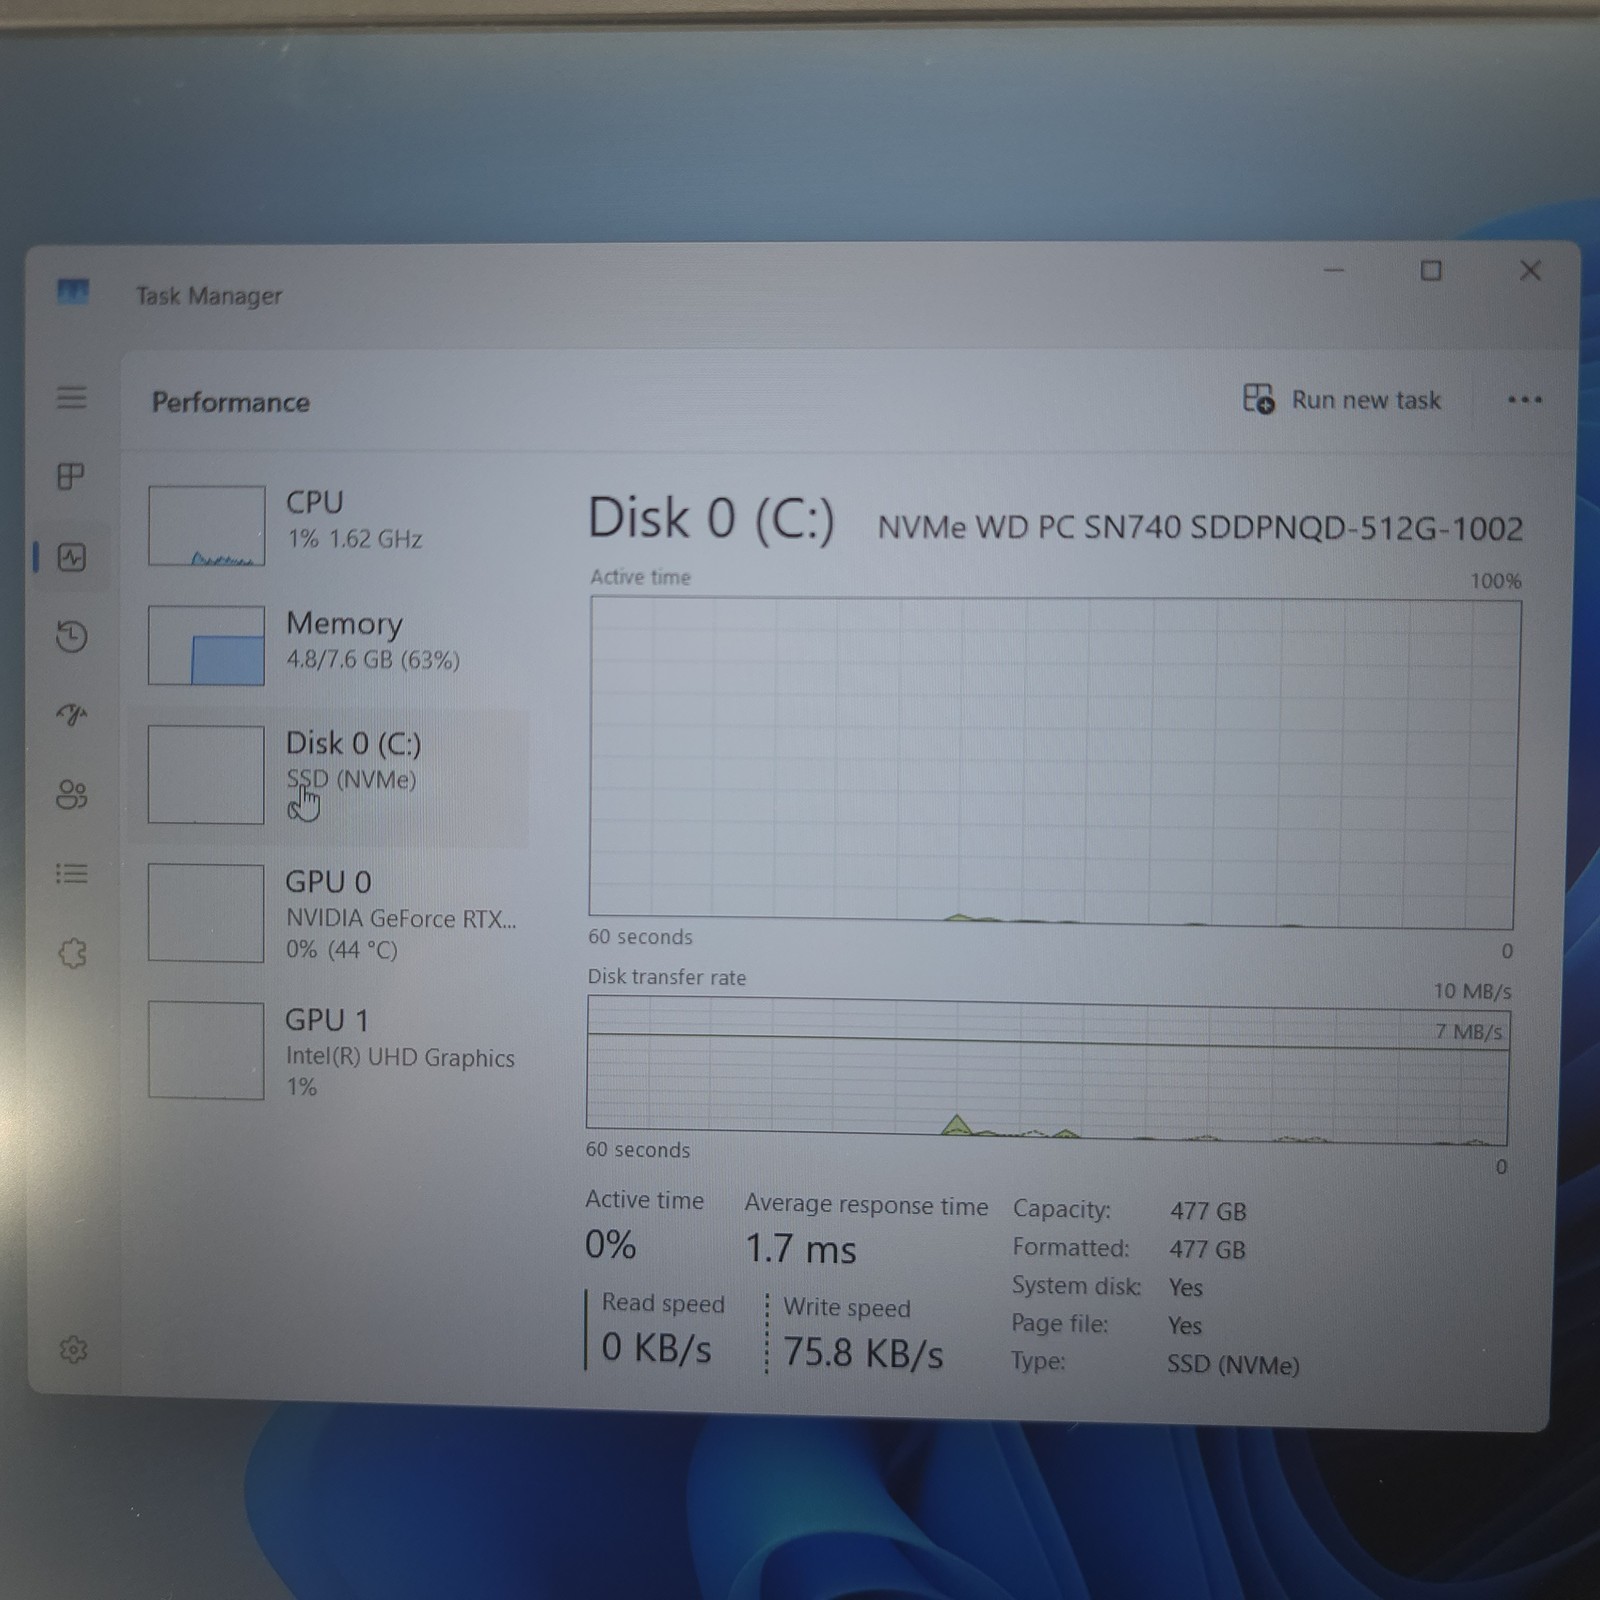The image size is (1600, 1600).
Task: Open the three-dots more options menu
Action: pyautogui.click(x=1524, y=400)
